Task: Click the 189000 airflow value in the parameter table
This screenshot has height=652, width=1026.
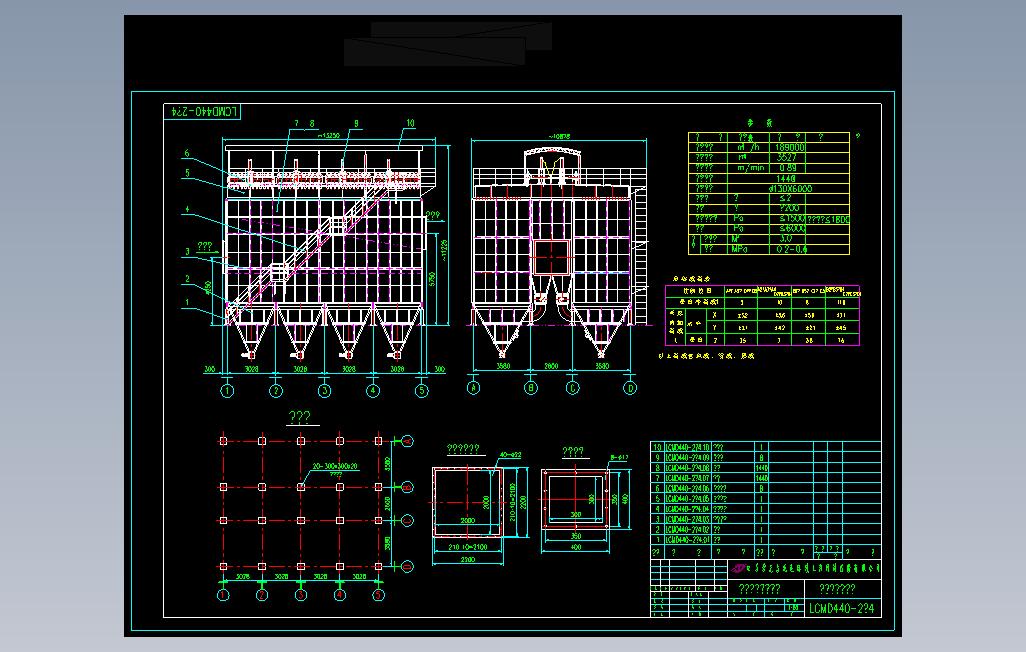Action: coord(790,148)
